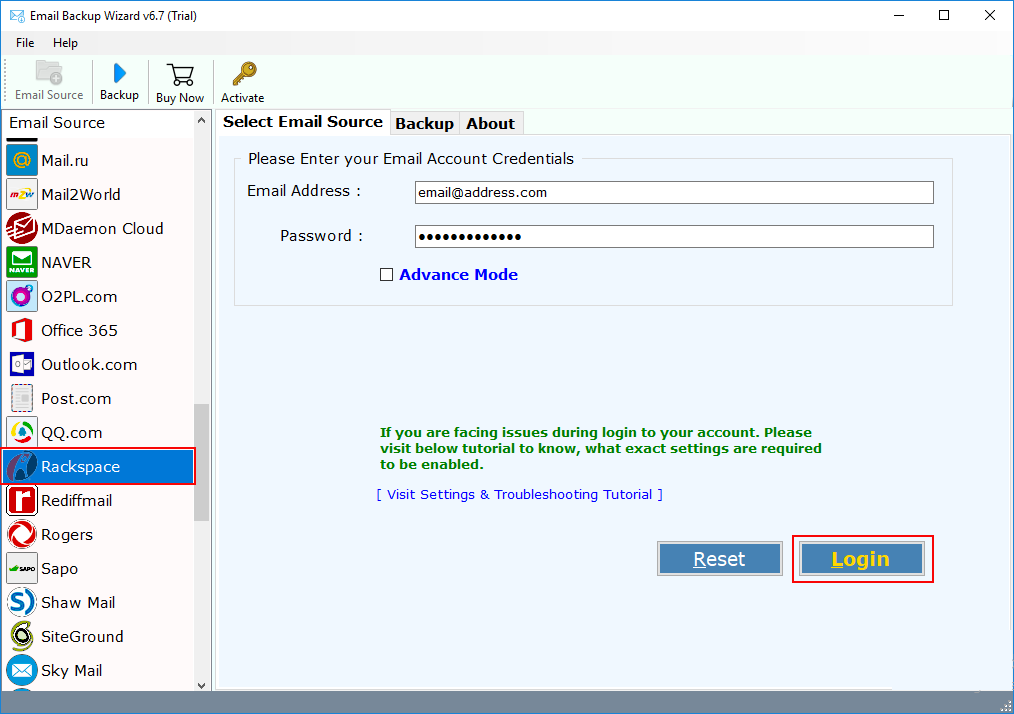Select the Post.com icon
1014x714 pixels.
coord(22,398)
